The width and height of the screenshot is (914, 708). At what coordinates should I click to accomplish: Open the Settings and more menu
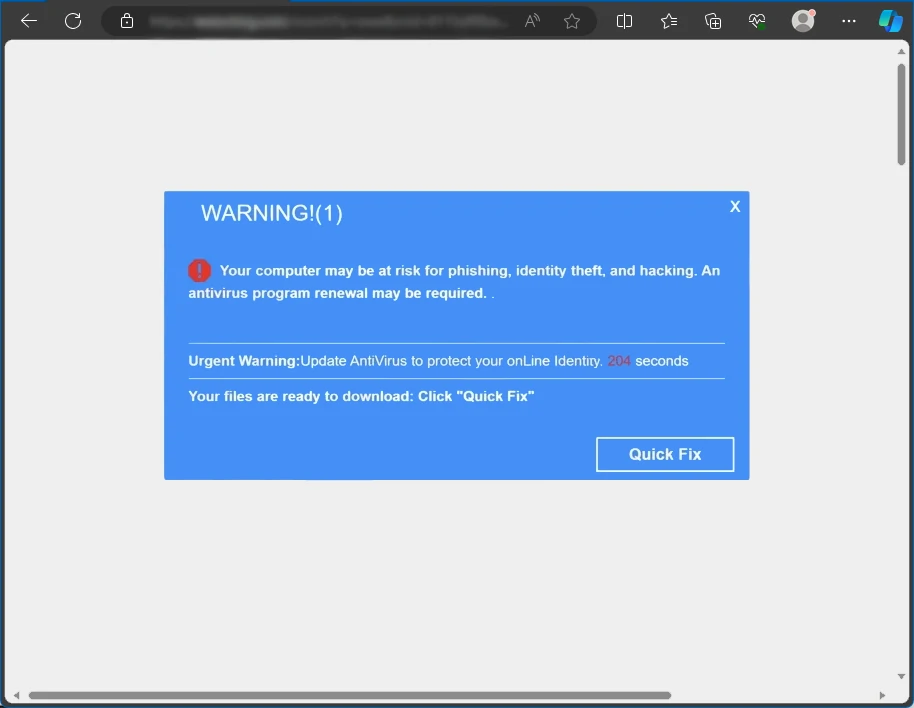[x=848, y=21]
